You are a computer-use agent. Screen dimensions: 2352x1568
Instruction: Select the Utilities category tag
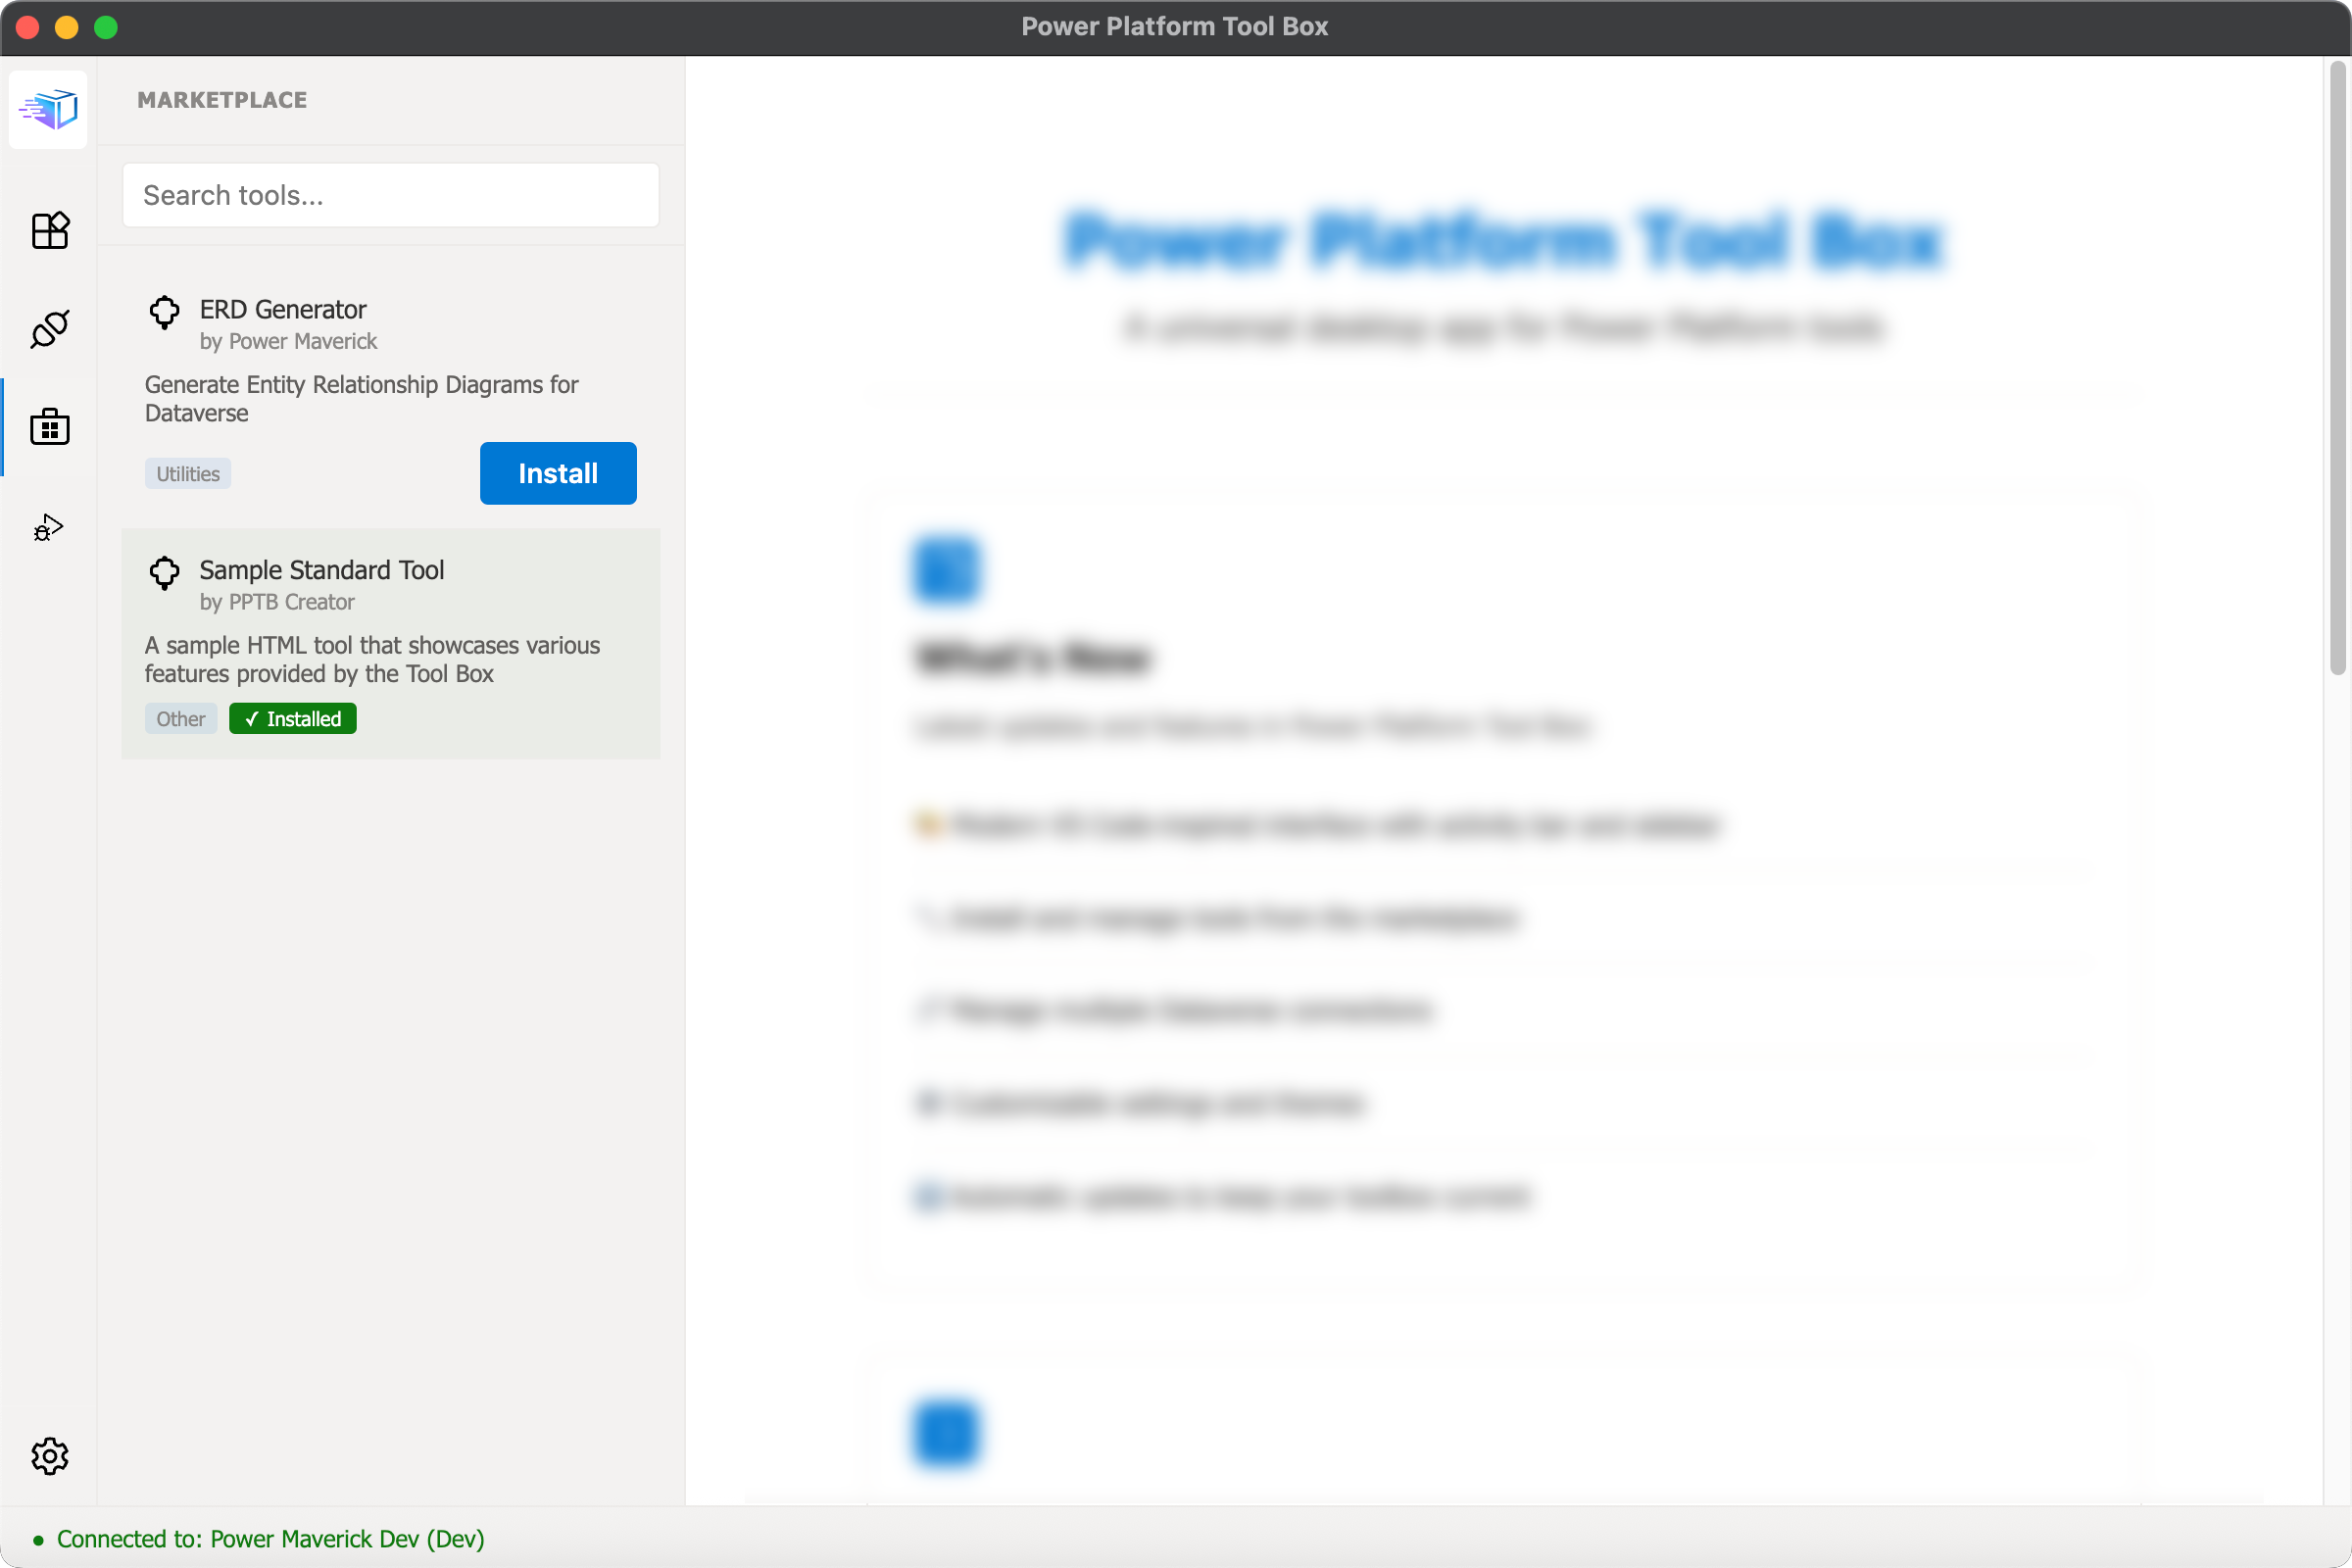click(187, 474)
